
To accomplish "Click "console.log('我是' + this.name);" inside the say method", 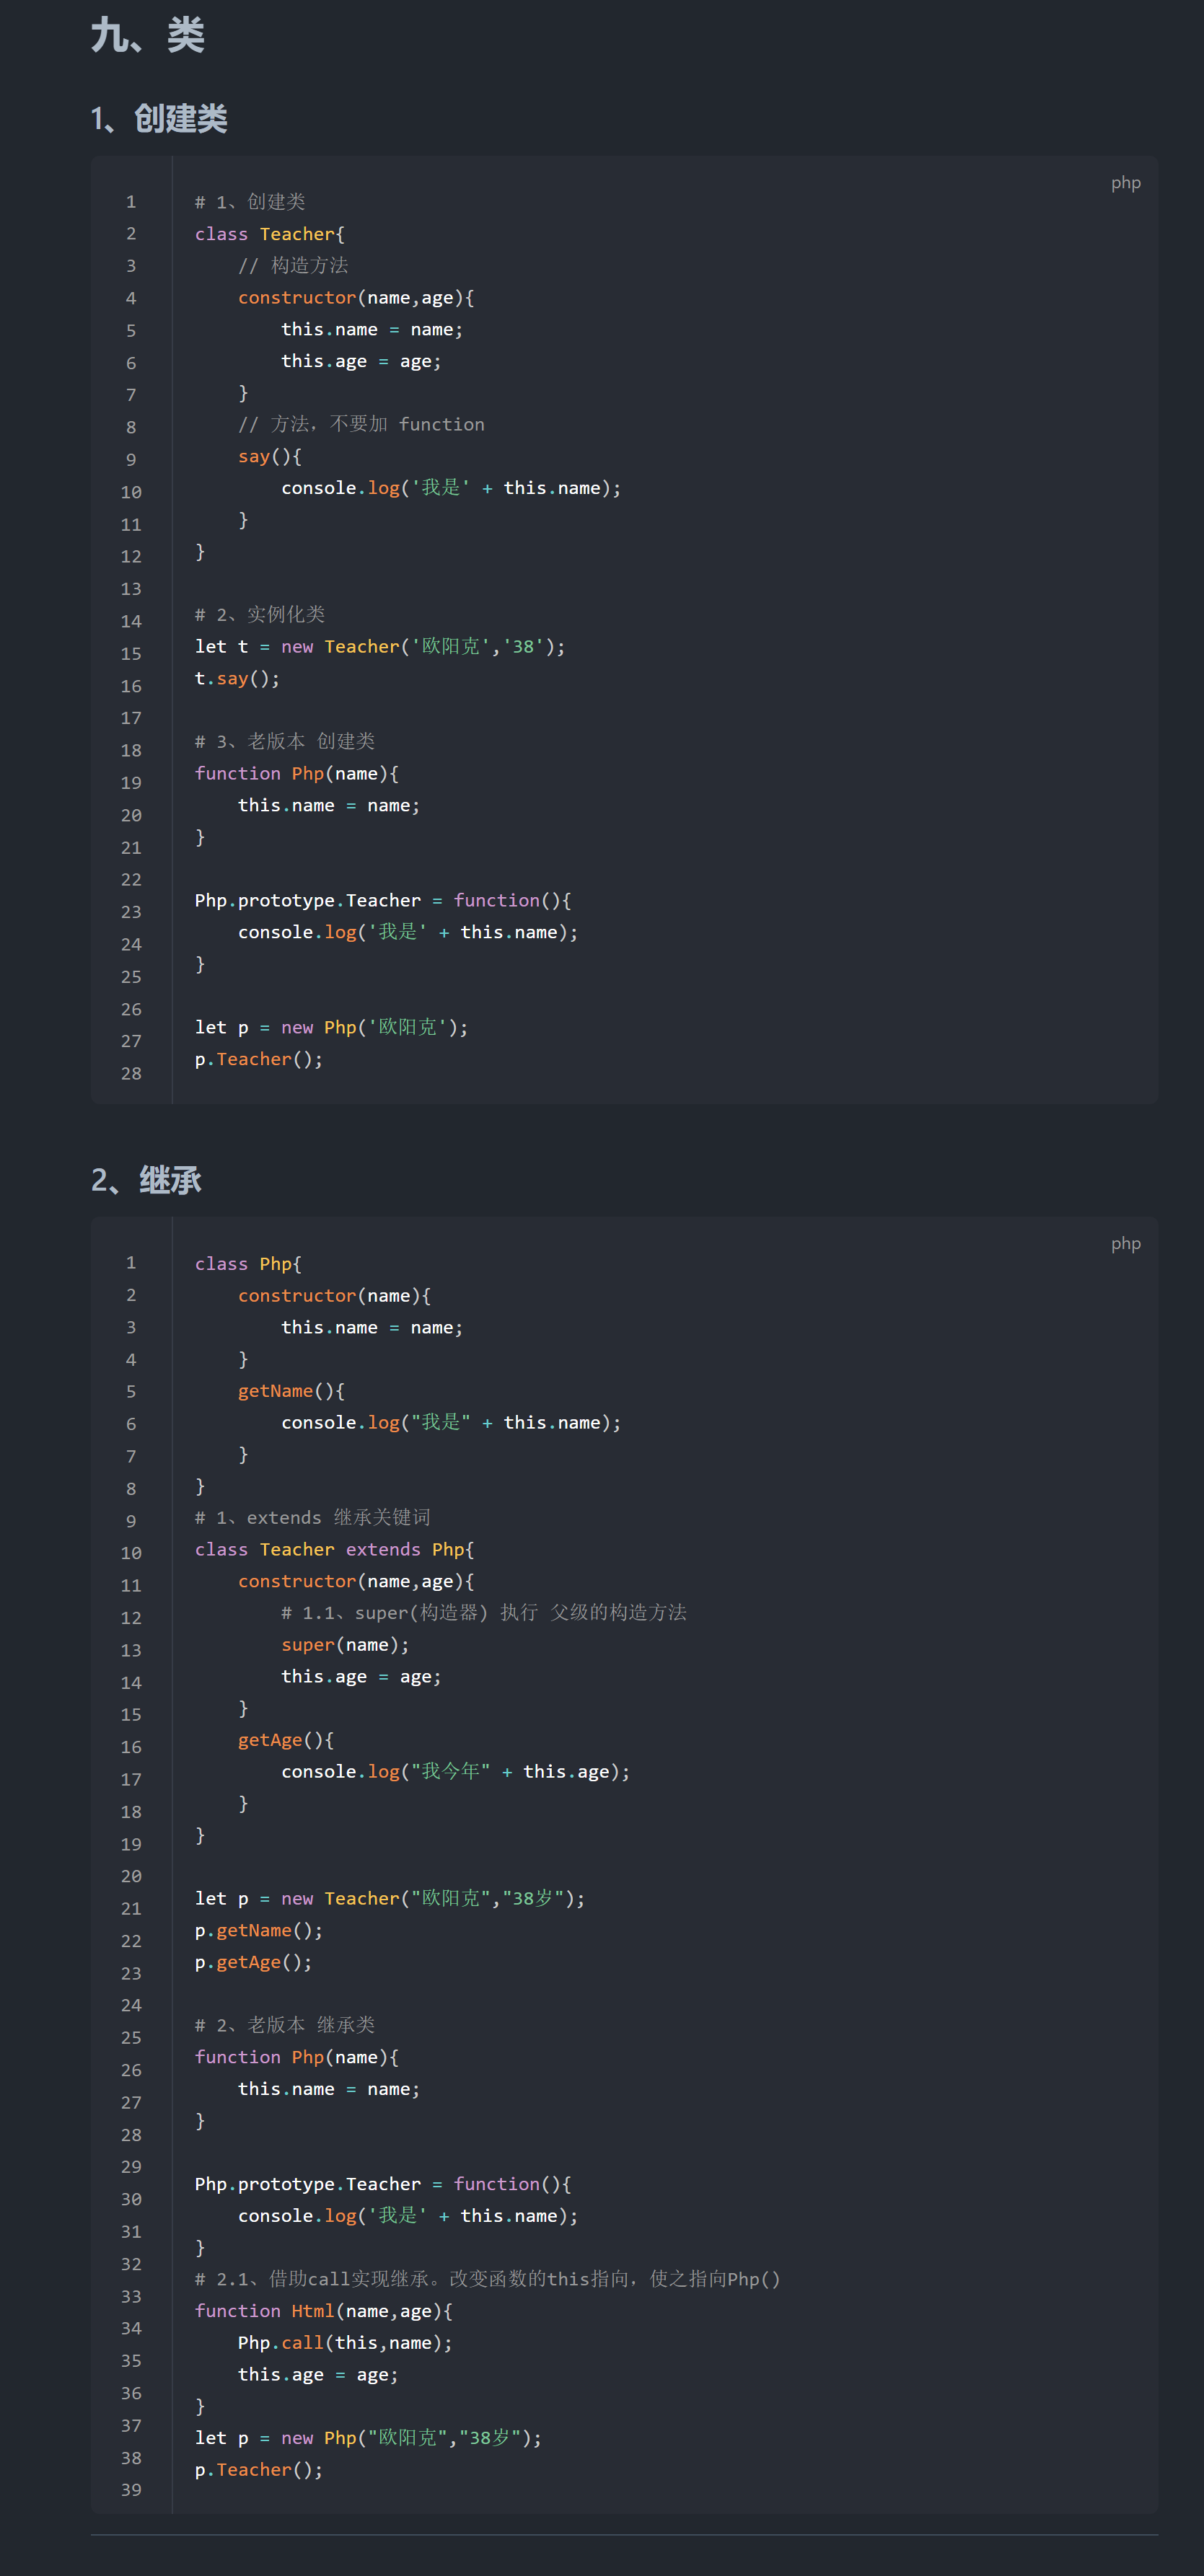I will tap(451, 488).
